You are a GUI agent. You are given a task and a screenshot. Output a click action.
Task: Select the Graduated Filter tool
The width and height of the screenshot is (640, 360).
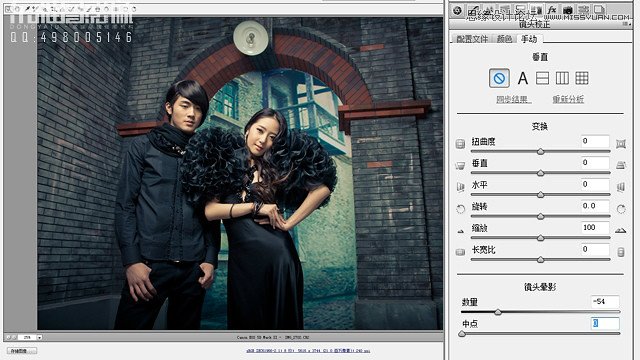(x=98, y=9)
